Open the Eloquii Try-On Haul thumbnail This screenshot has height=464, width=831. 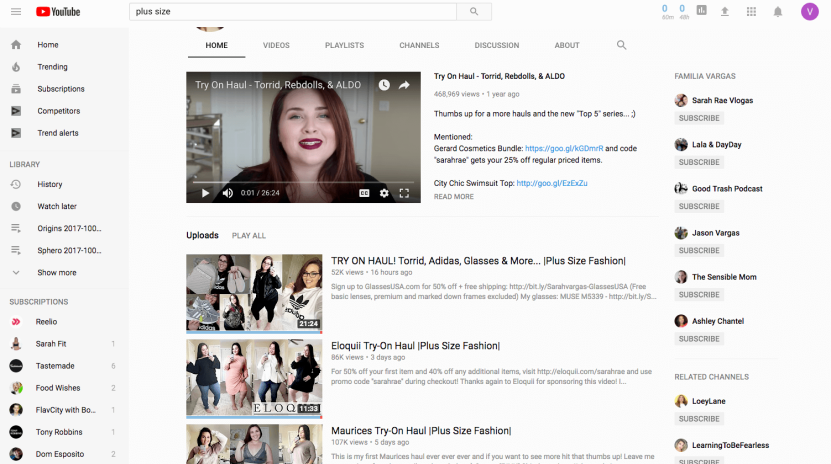[254, 378]
